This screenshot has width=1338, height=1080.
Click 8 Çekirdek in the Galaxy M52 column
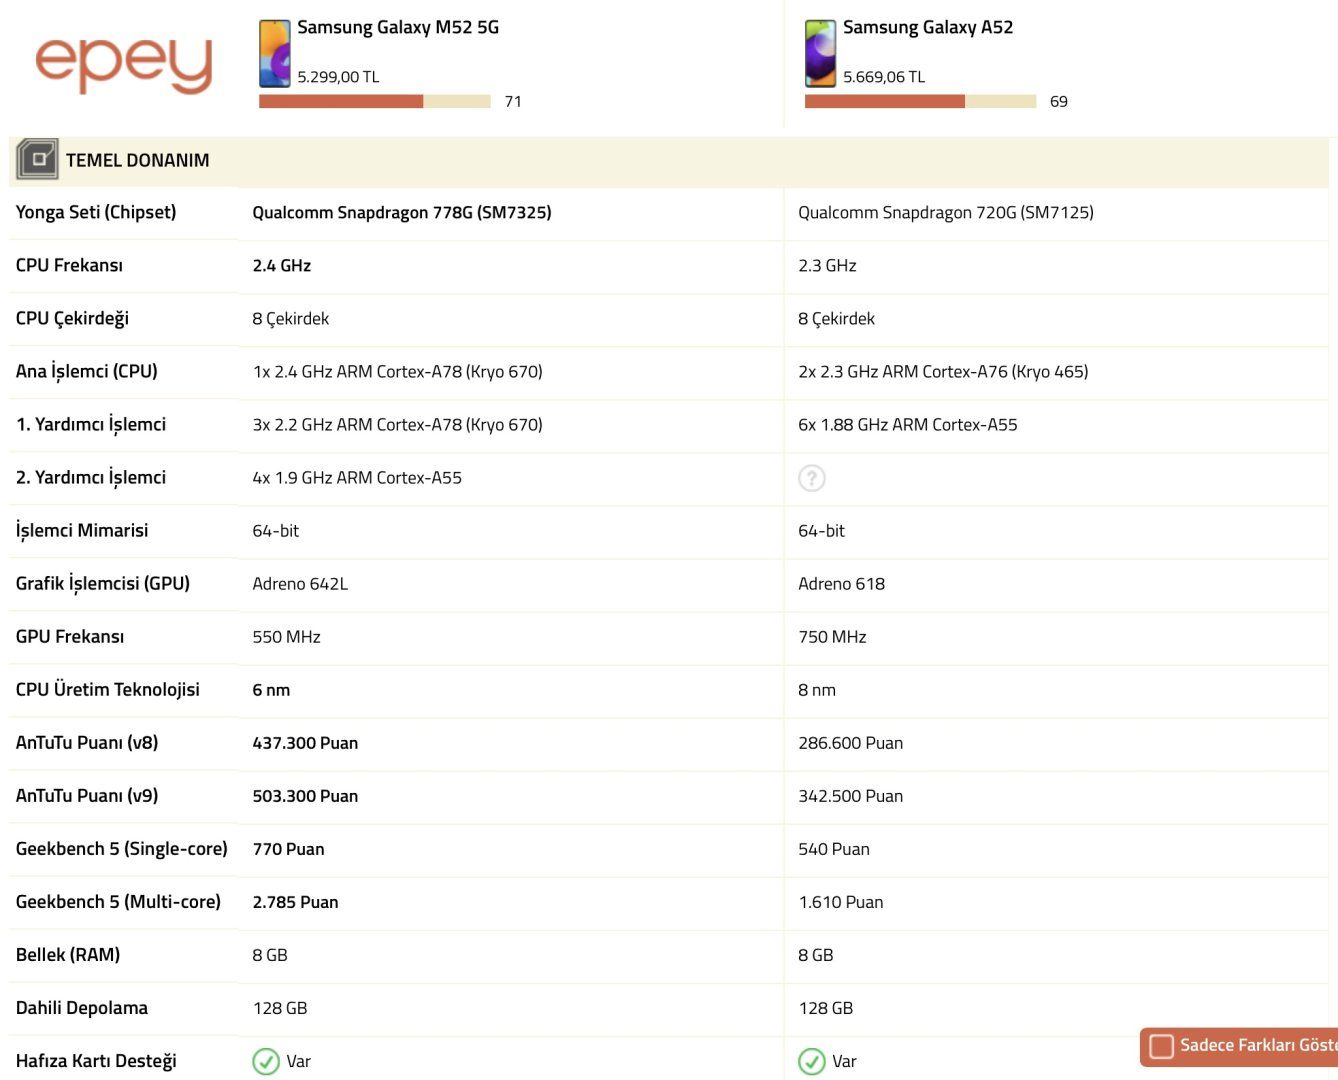[x=290, y=318]
